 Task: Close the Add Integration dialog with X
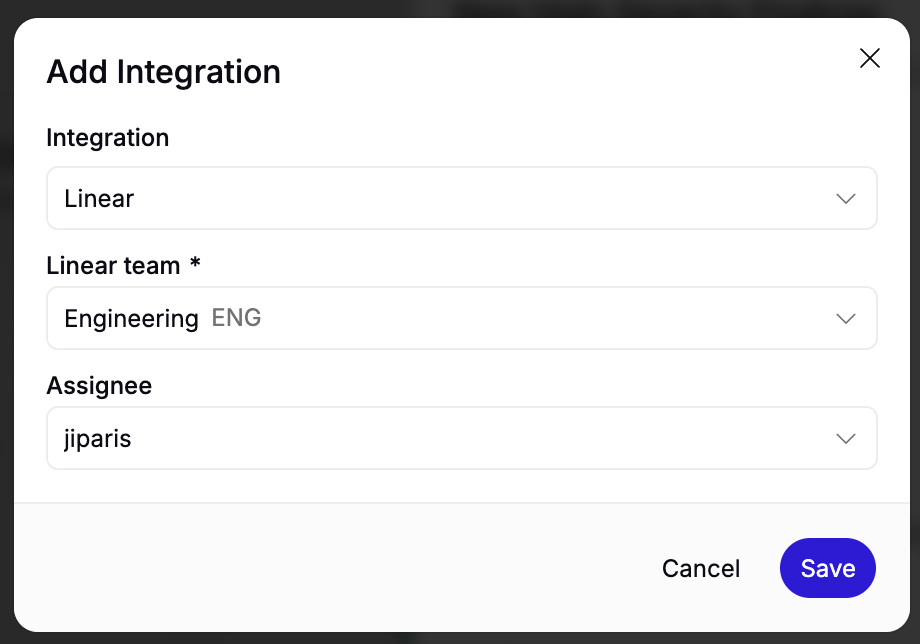coord(870,58)
